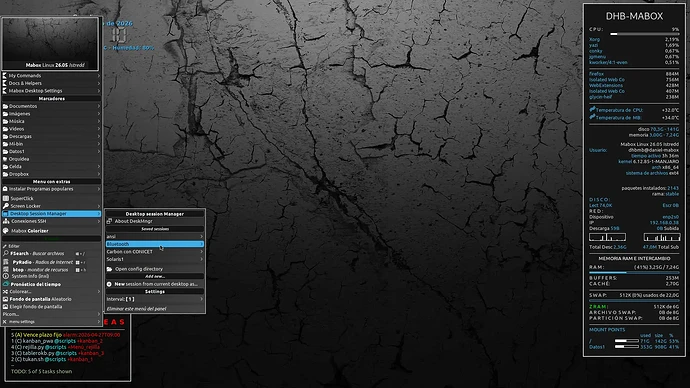Expand the Colorear submenu arrow
The height and width of the screenshot is (388, 690).
click(x=99, y=292)
